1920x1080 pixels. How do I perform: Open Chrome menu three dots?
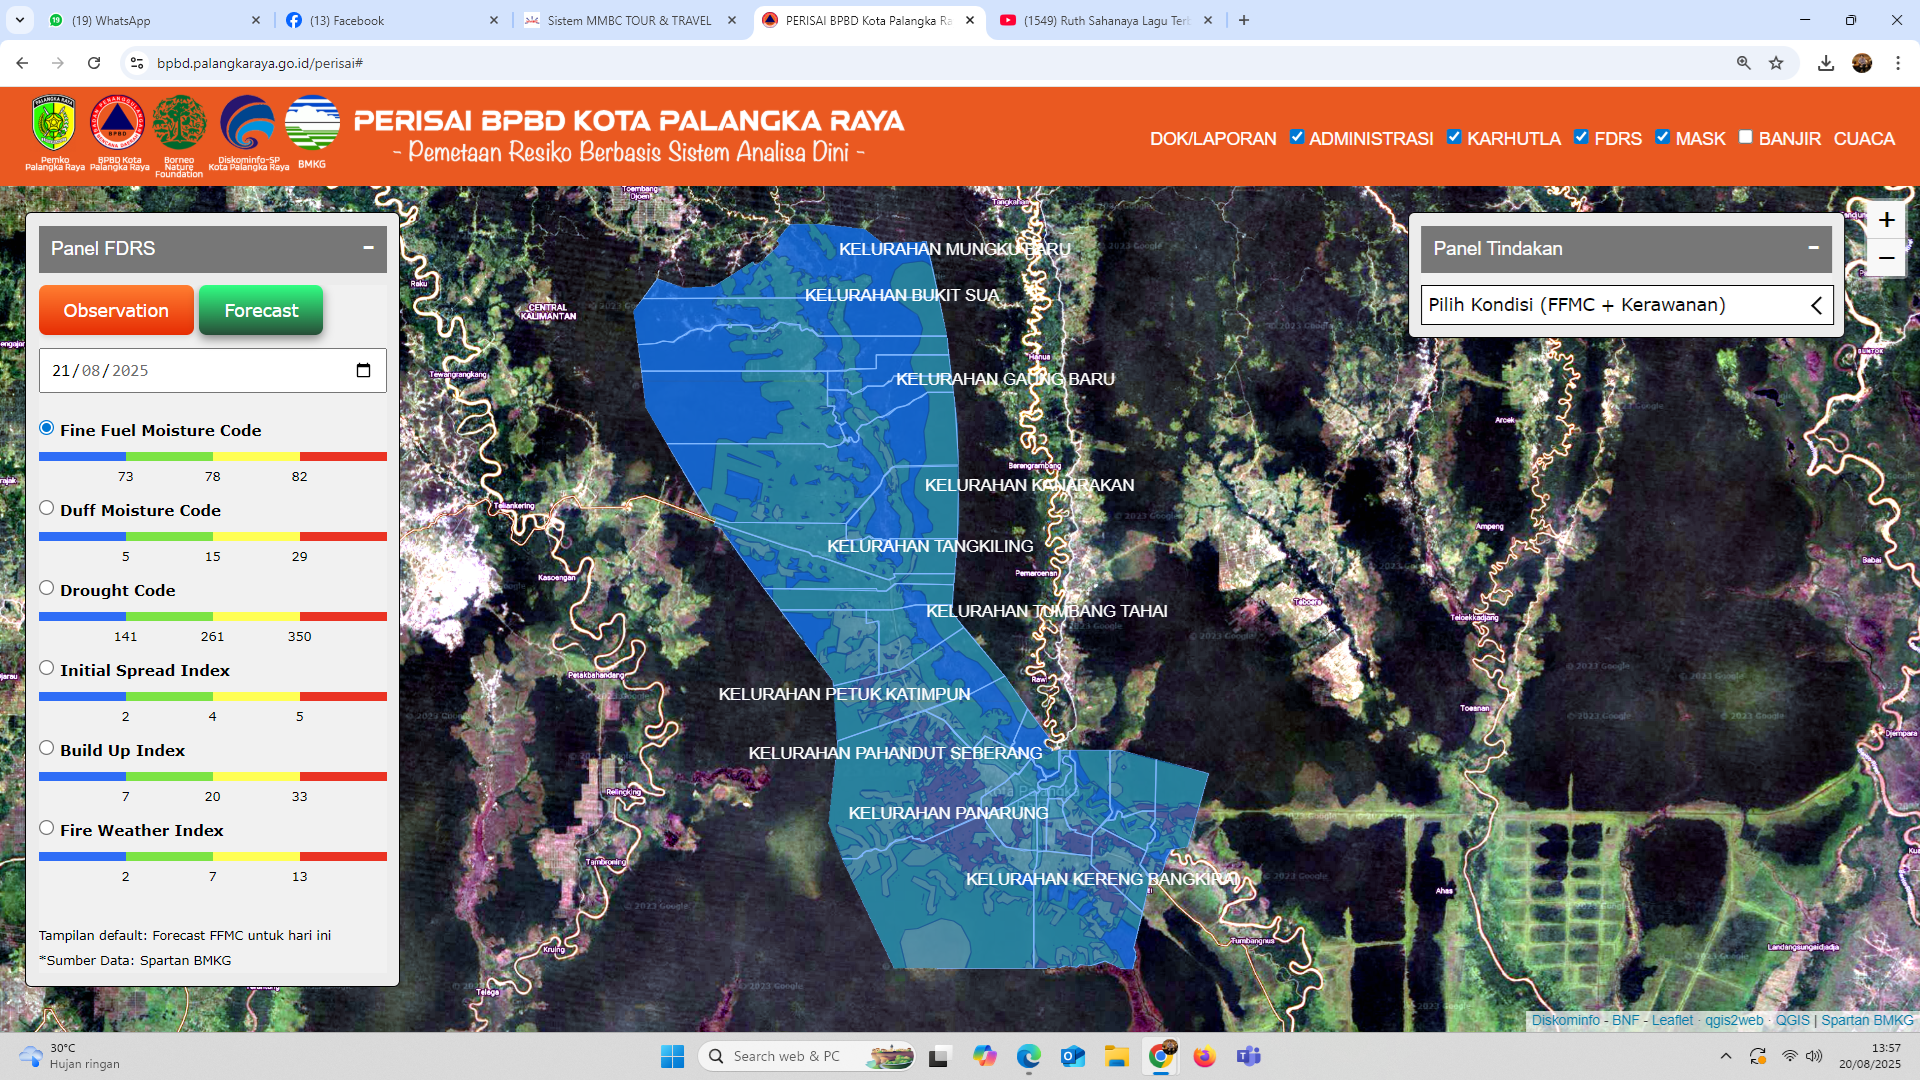1898,63
